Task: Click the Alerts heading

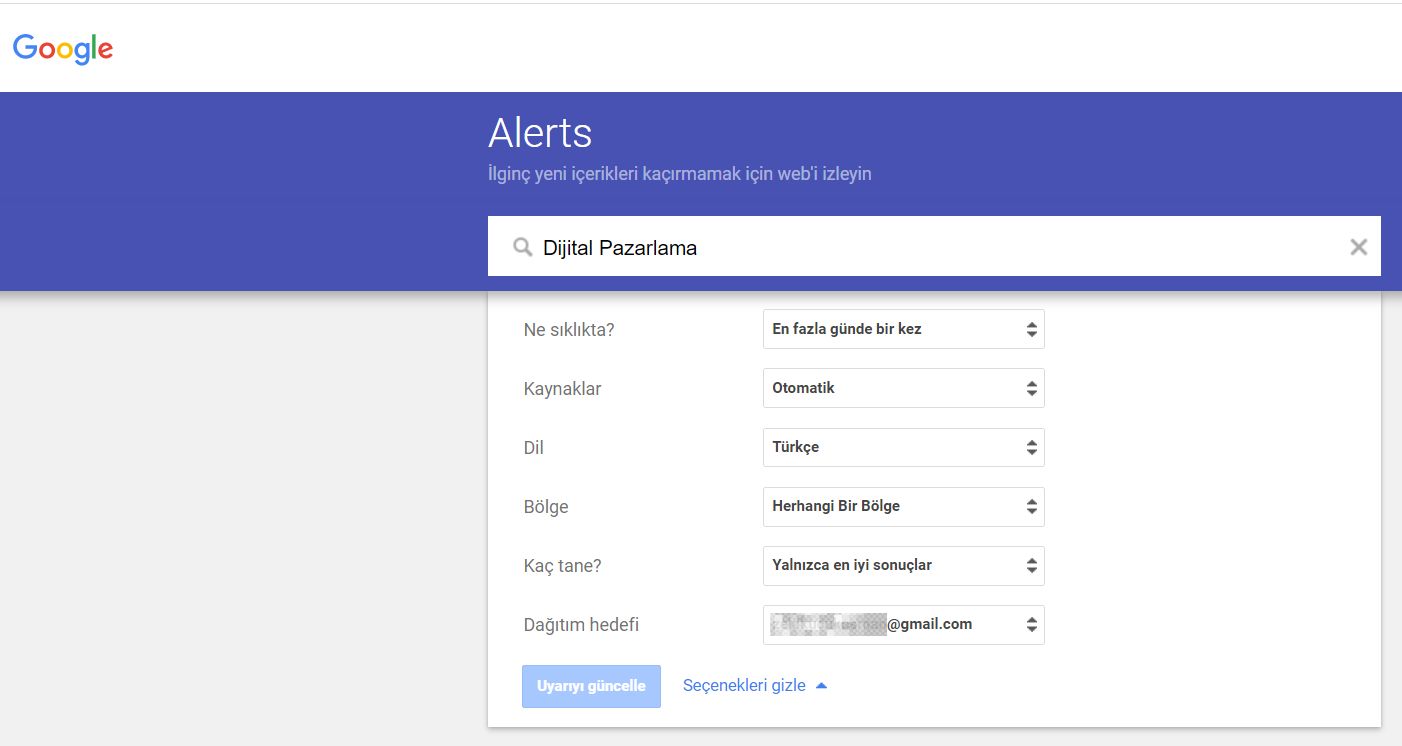Action: (x=540, y=133)
